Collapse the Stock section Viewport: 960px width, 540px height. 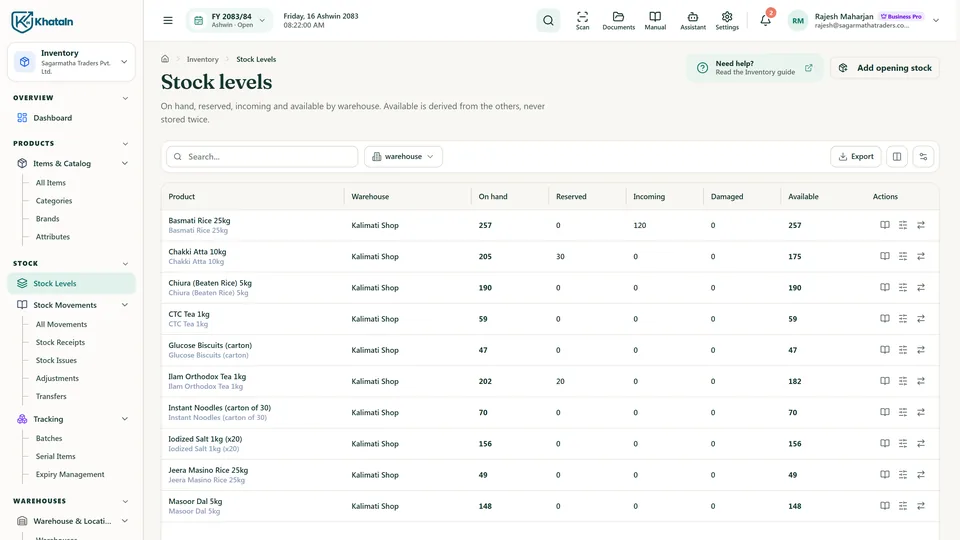click(x=125, y=264)
